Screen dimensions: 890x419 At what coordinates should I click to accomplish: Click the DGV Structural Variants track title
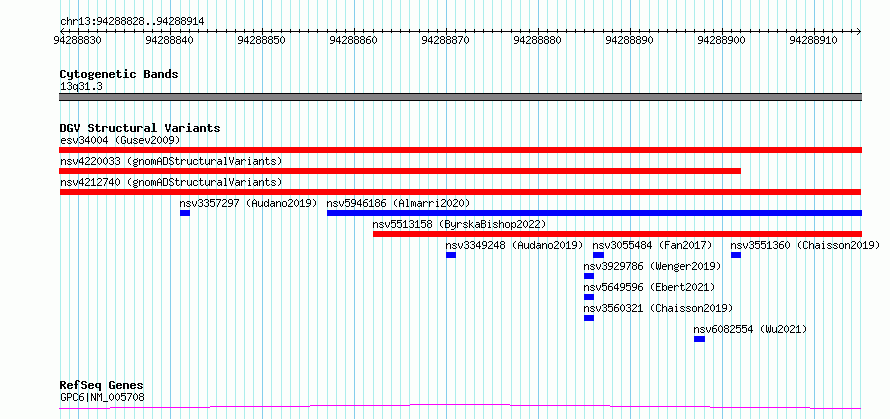coord(140,128)
